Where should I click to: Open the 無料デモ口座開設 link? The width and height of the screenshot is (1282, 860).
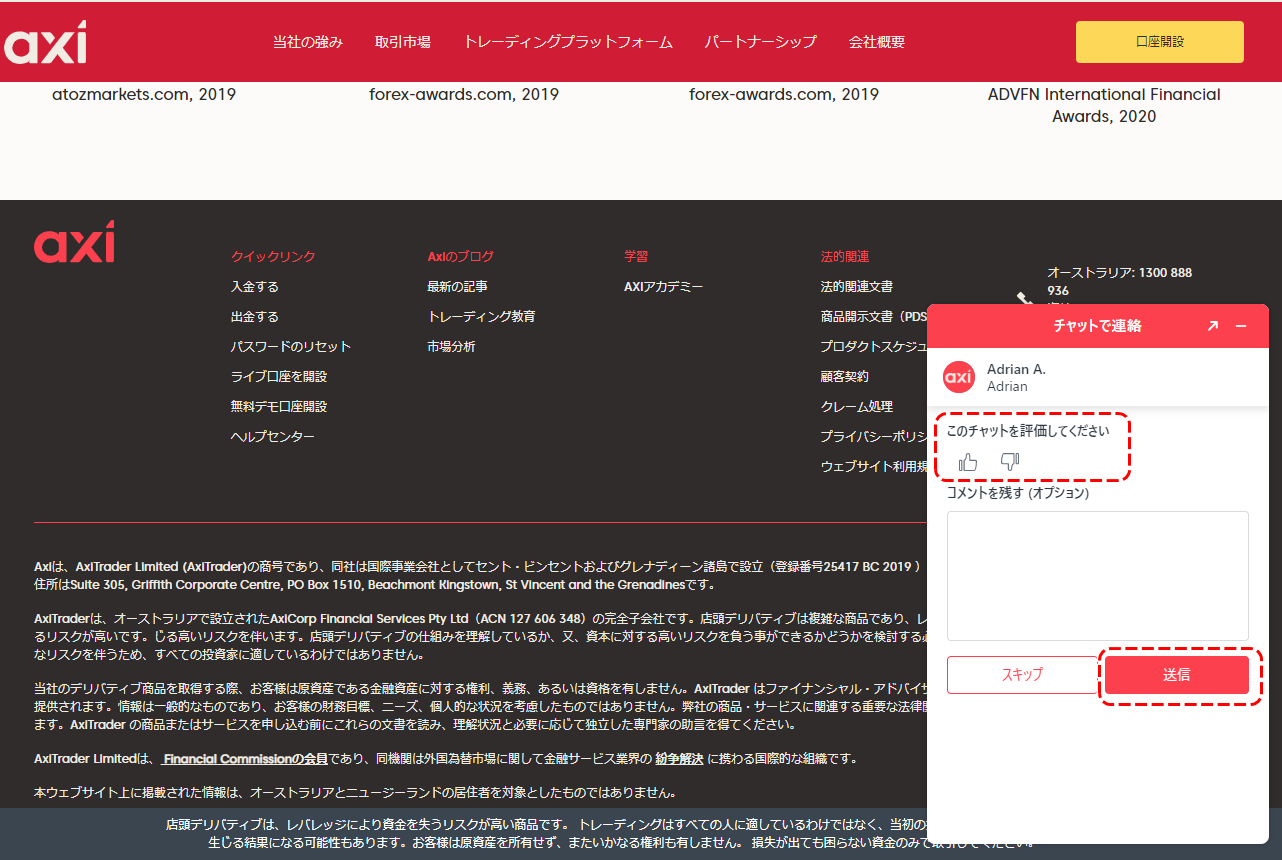(279, 407)
